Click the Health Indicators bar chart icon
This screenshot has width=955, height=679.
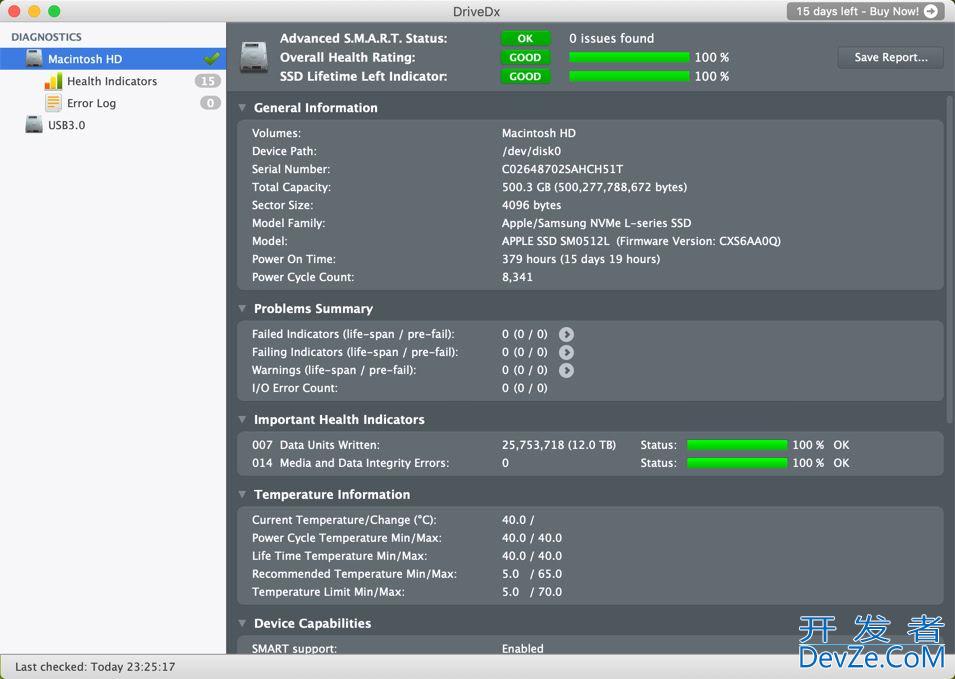(x=54, y=81)
